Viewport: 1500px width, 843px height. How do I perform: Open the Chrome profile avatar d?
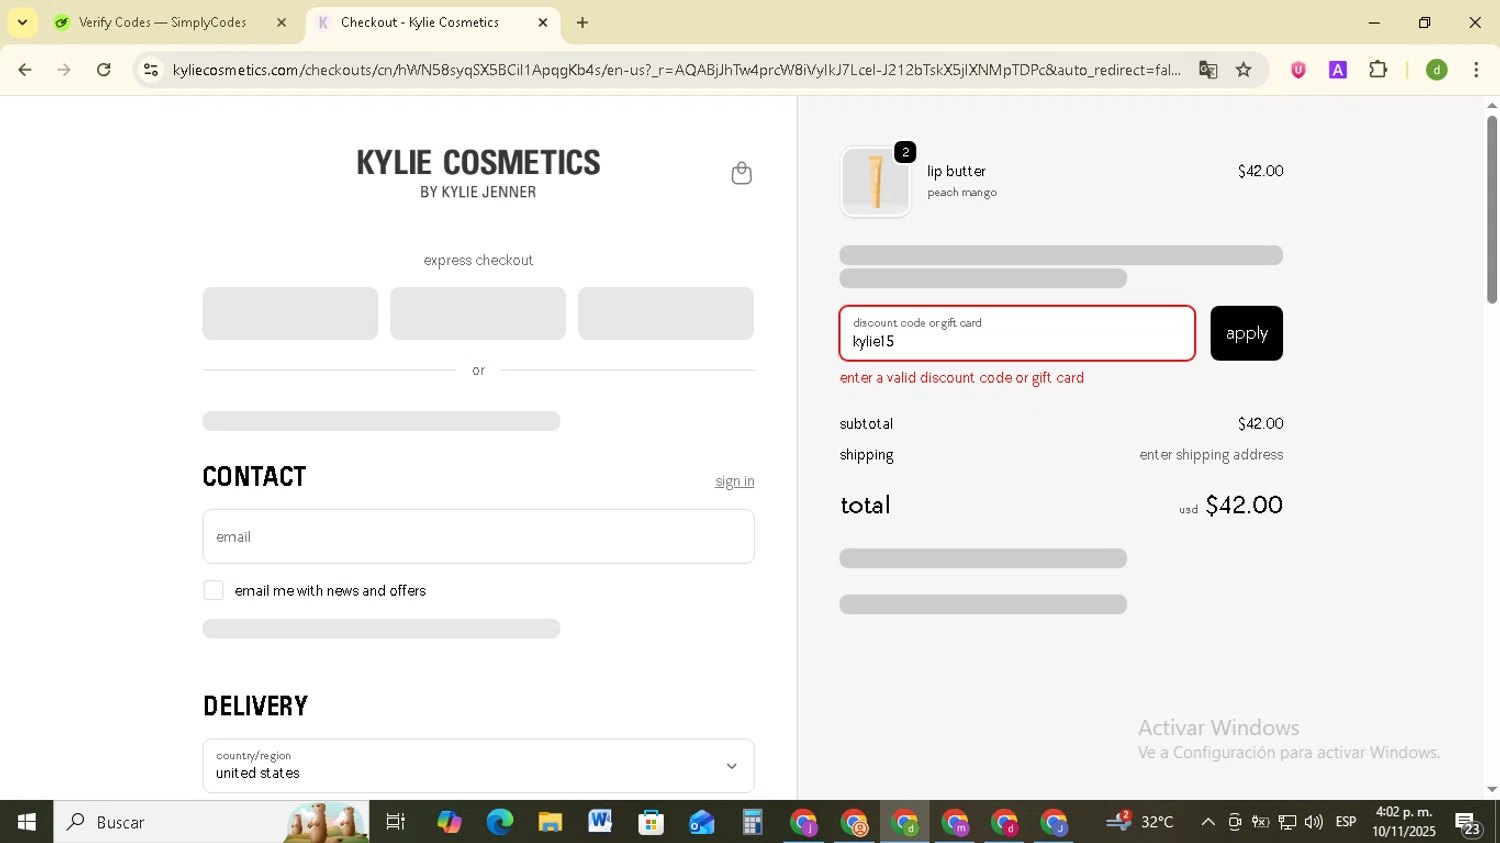tap(1437, 70)
